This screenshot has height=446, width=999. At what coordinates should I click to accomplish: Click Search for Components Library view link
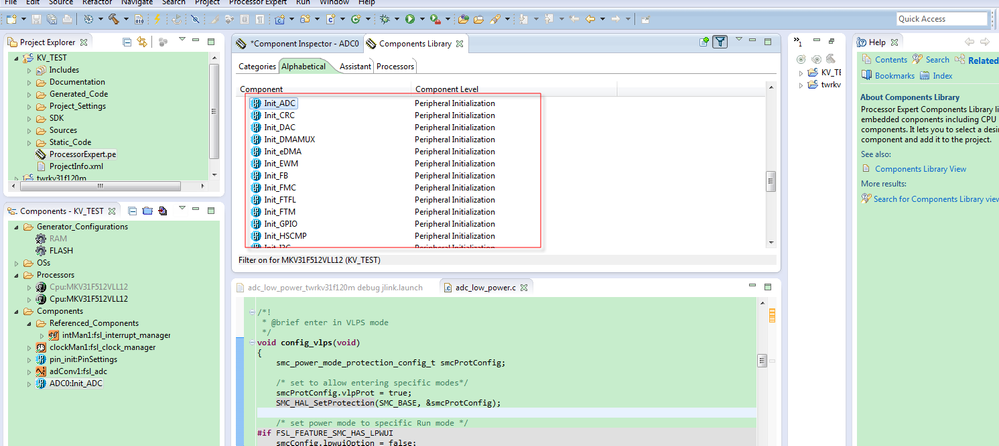coord(936,199)
